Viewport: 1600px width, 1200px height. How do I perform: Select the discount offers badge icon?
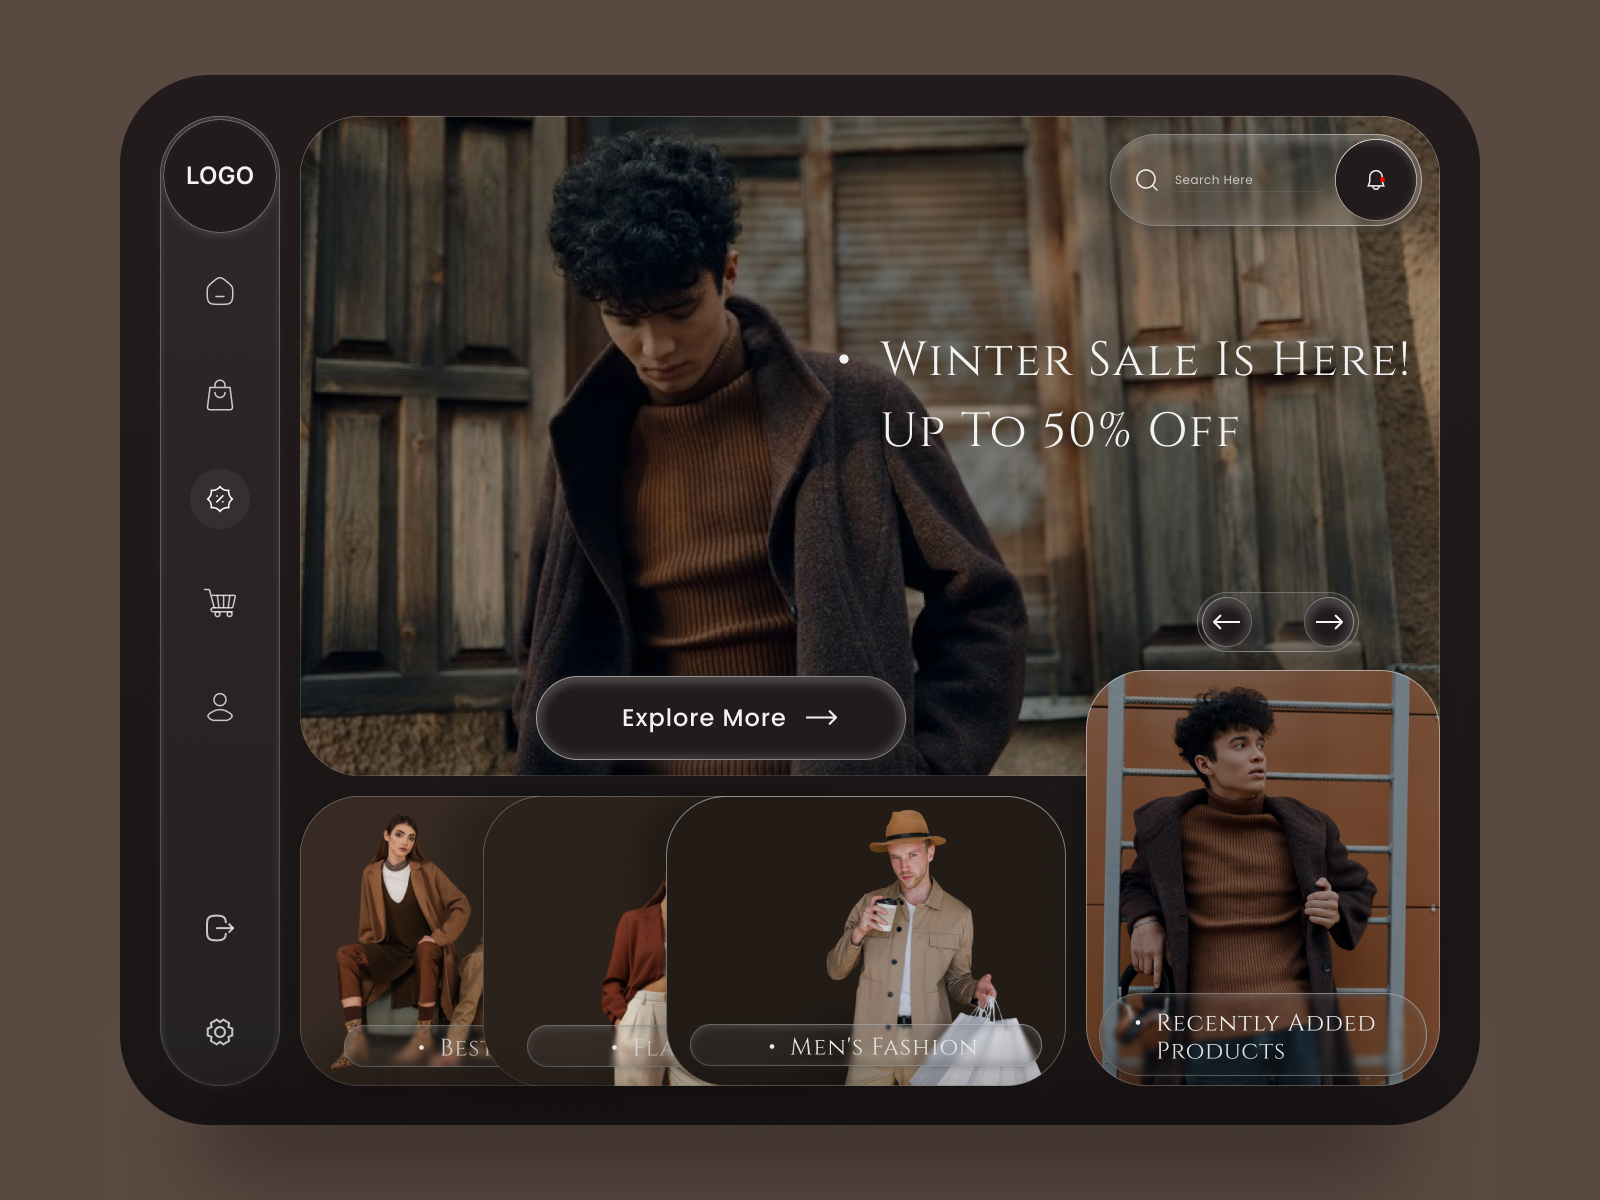point(220,499)
